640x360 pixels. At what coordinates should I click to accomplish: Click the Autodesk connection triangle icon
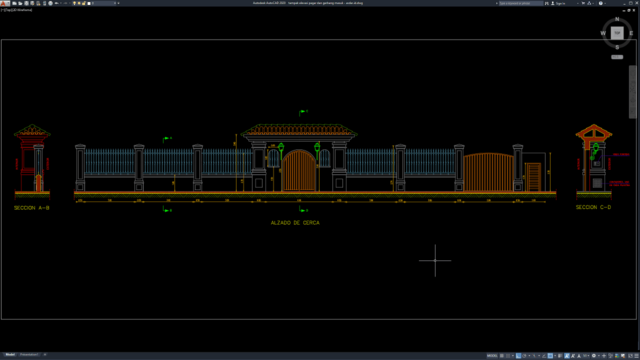pyautogui.click(x=589, y=3)
